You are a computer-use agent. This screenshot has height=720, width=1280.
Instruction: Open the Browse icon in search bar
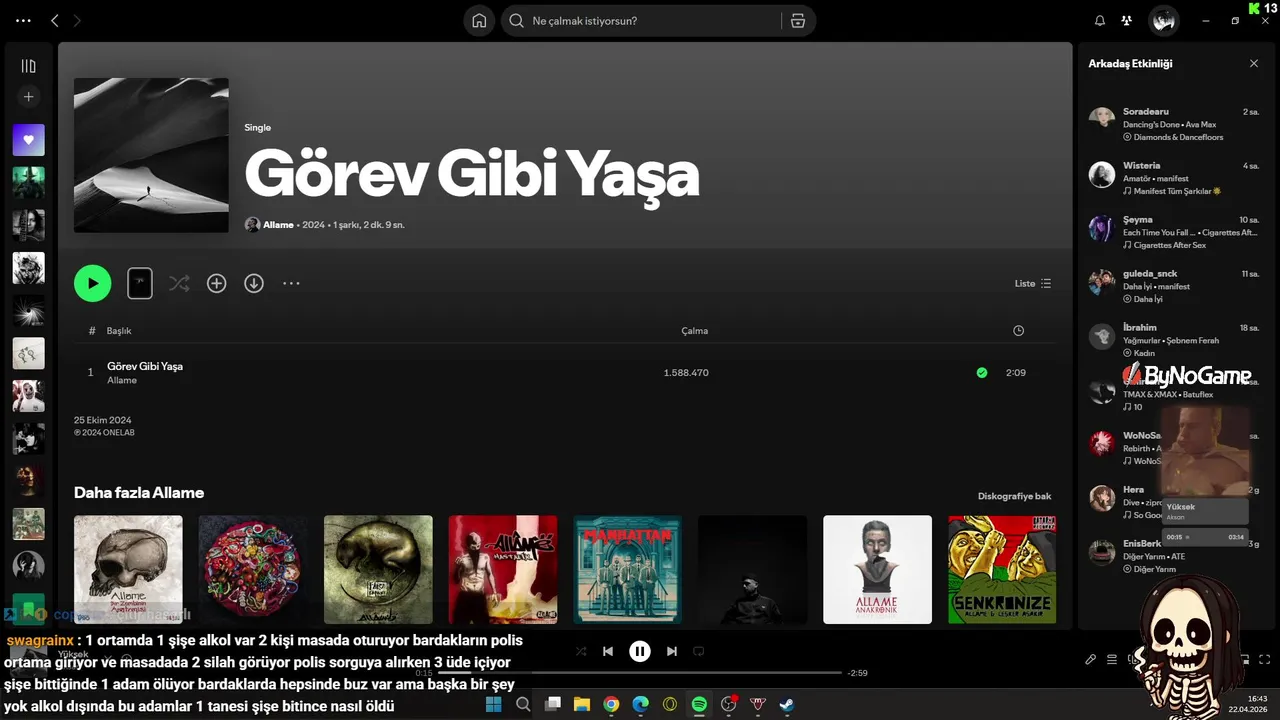(797, 20)
